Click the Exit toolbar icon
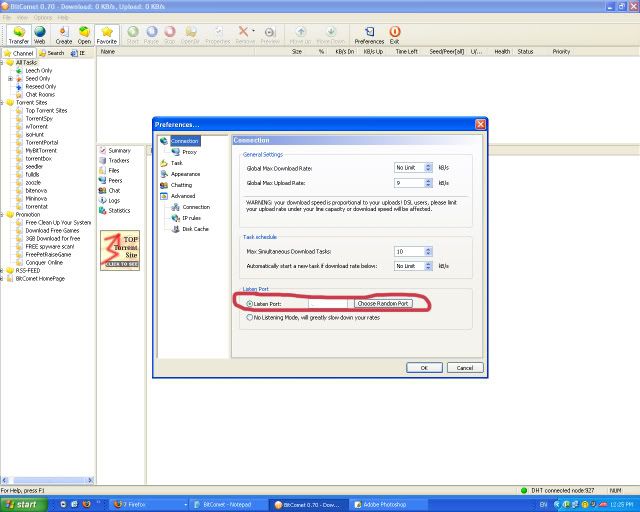Viewport: 640px width, 512px height. pyautogui.click(x=394, y=35)
